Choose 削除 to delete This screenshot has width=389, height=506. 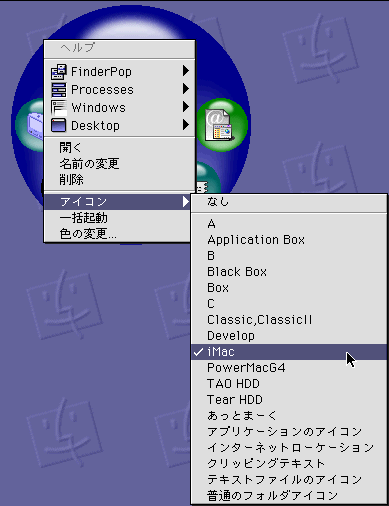point(119,180)
